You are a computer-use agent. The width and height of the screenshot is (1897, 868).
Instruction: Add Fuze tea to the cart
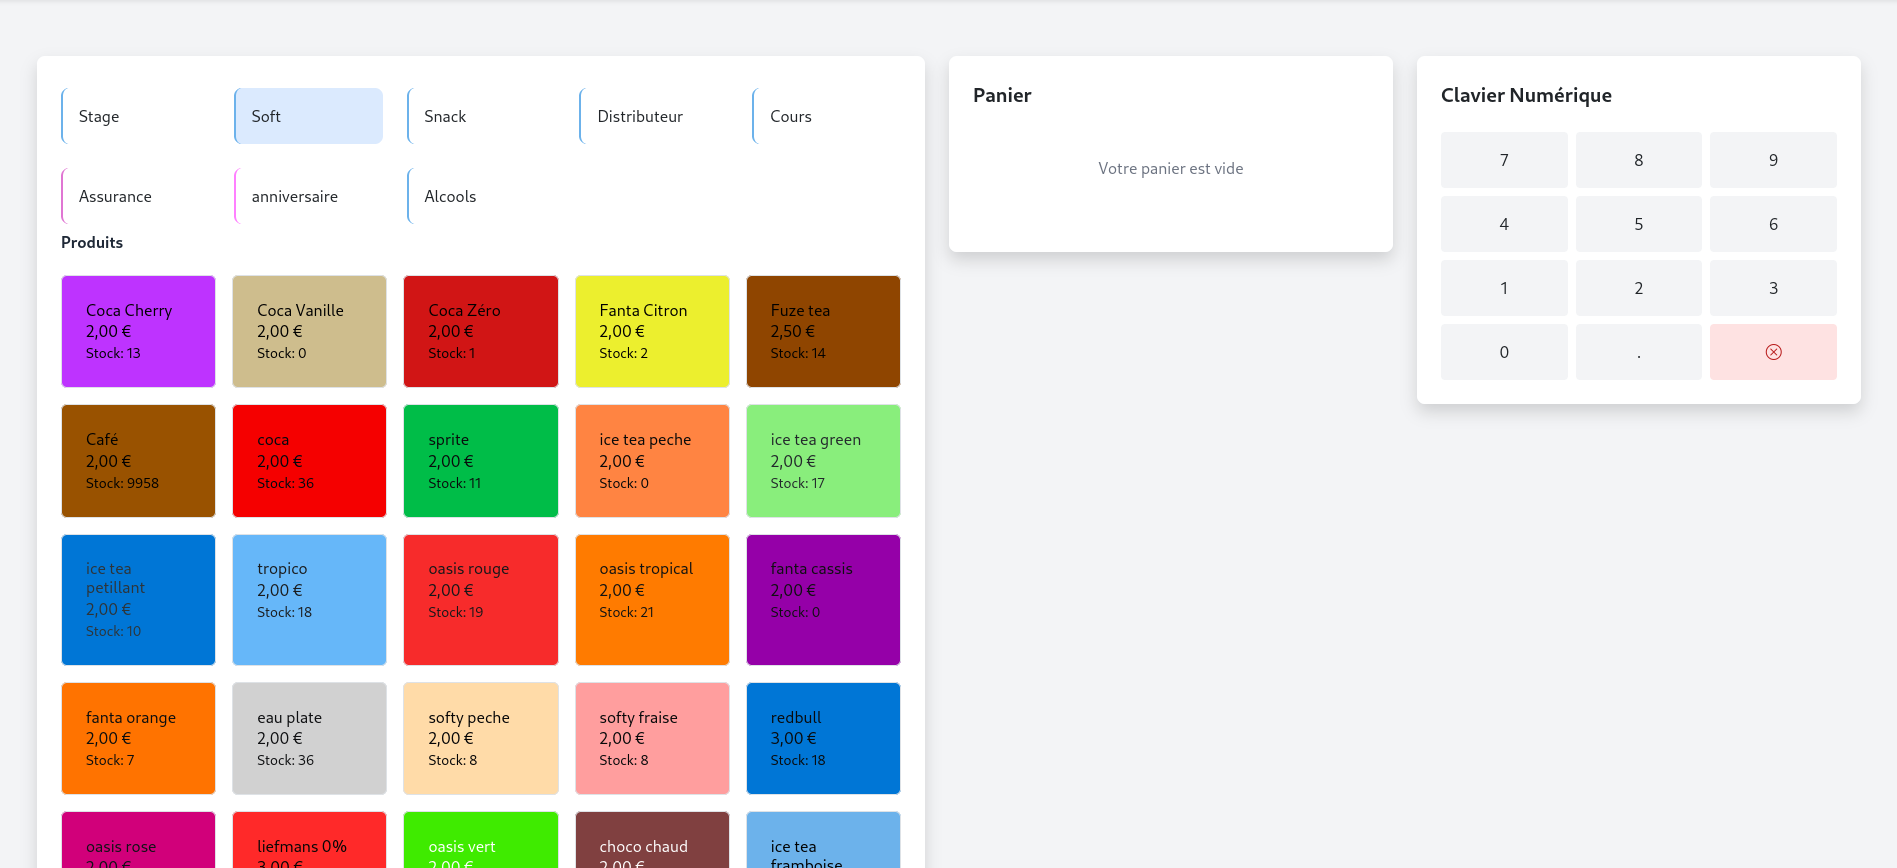(x=823, y=331)
